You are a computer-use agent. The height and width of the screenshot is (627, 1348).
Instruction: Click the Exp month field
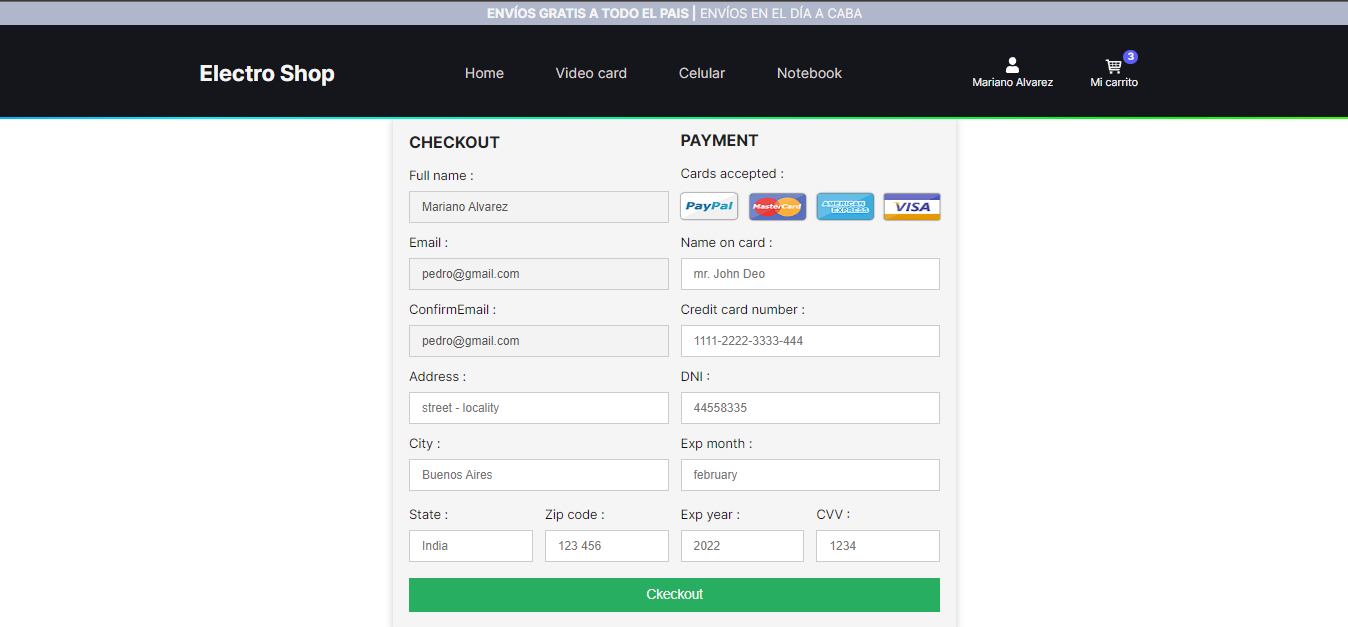click(x=810, y=474)
